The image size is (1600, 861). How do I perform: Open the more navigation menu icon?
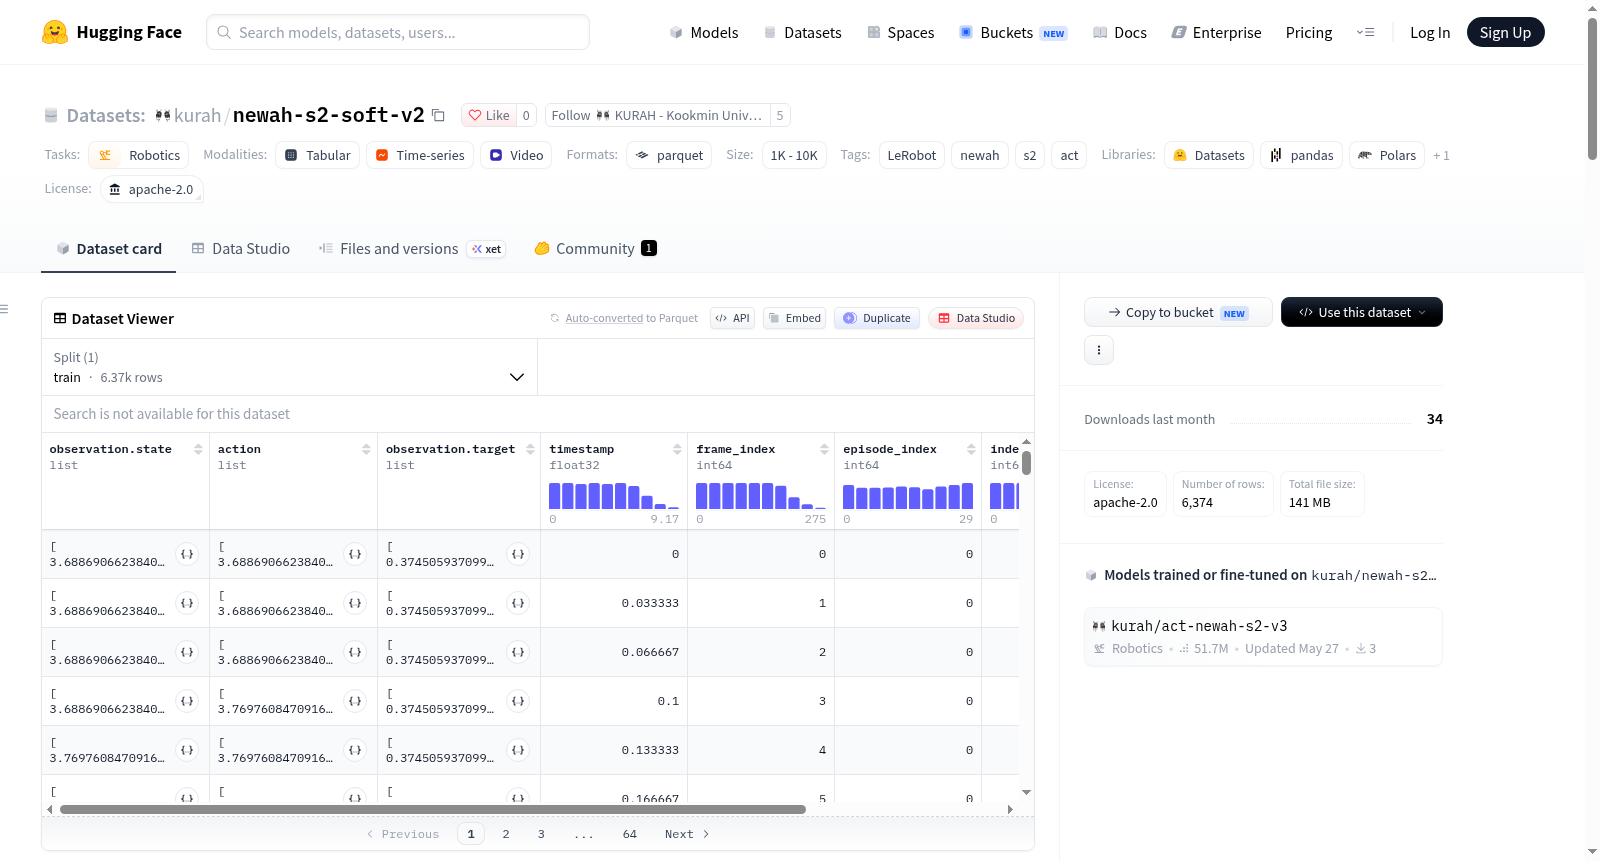click(1365, 32)
